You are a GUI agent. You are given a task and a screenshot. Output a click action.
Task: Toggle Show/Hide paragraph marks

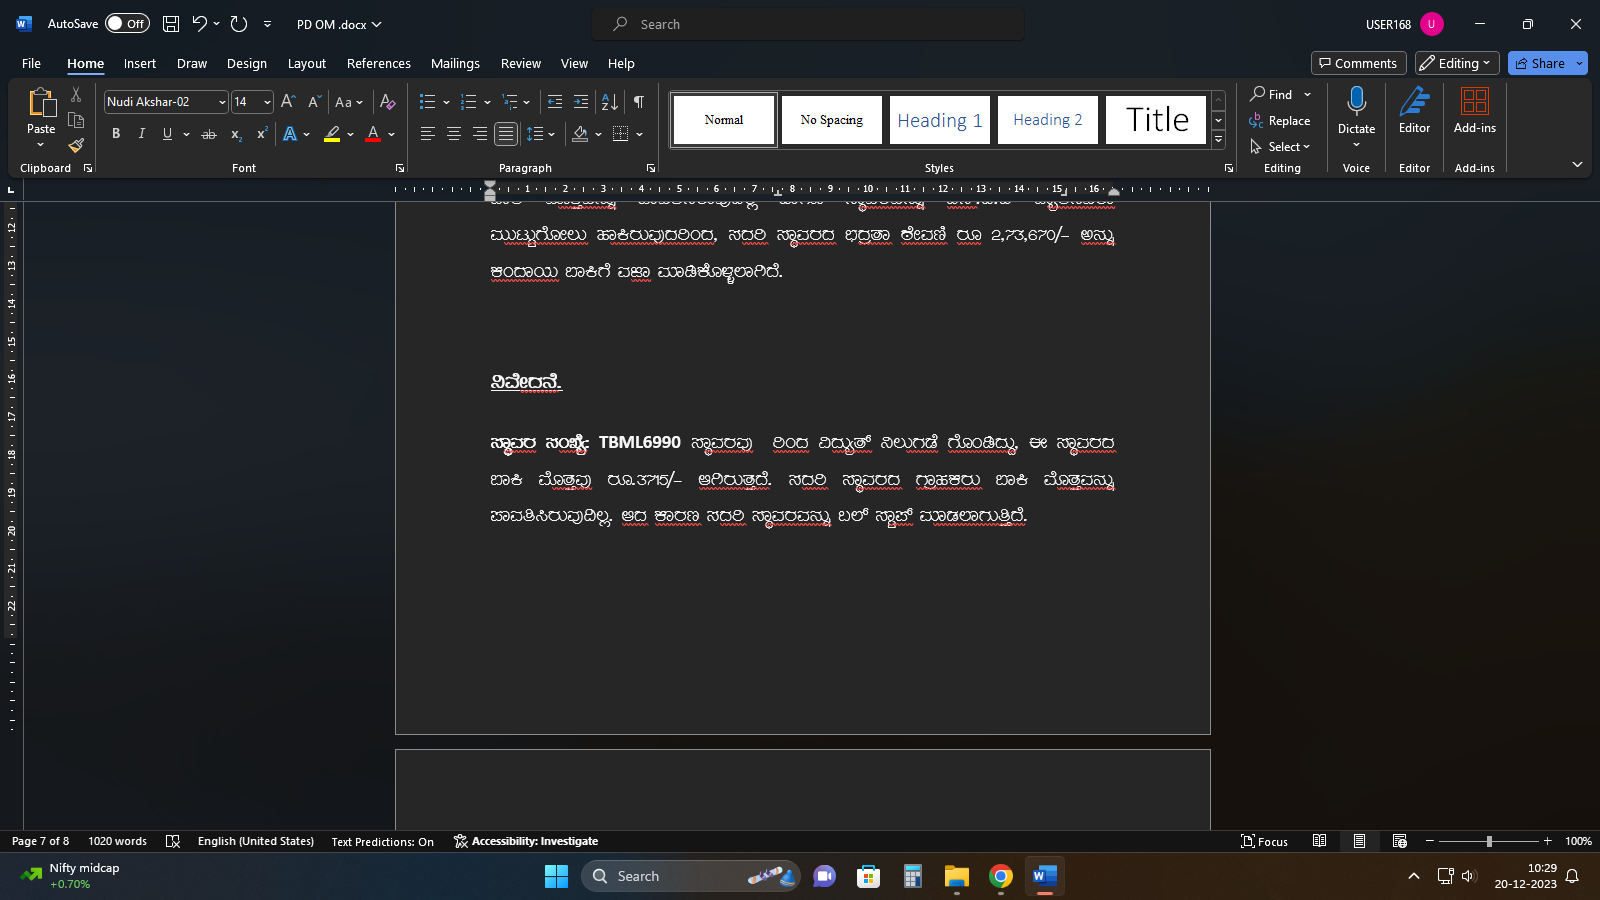coord(639,102)
